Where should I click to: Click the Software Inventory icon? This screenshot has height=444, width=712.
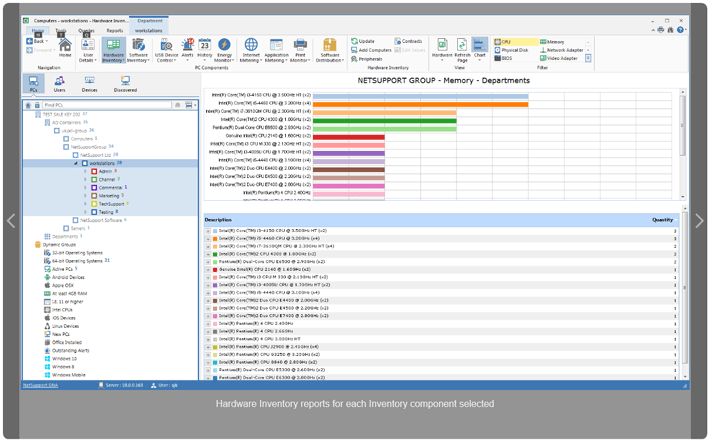(138, 50)
